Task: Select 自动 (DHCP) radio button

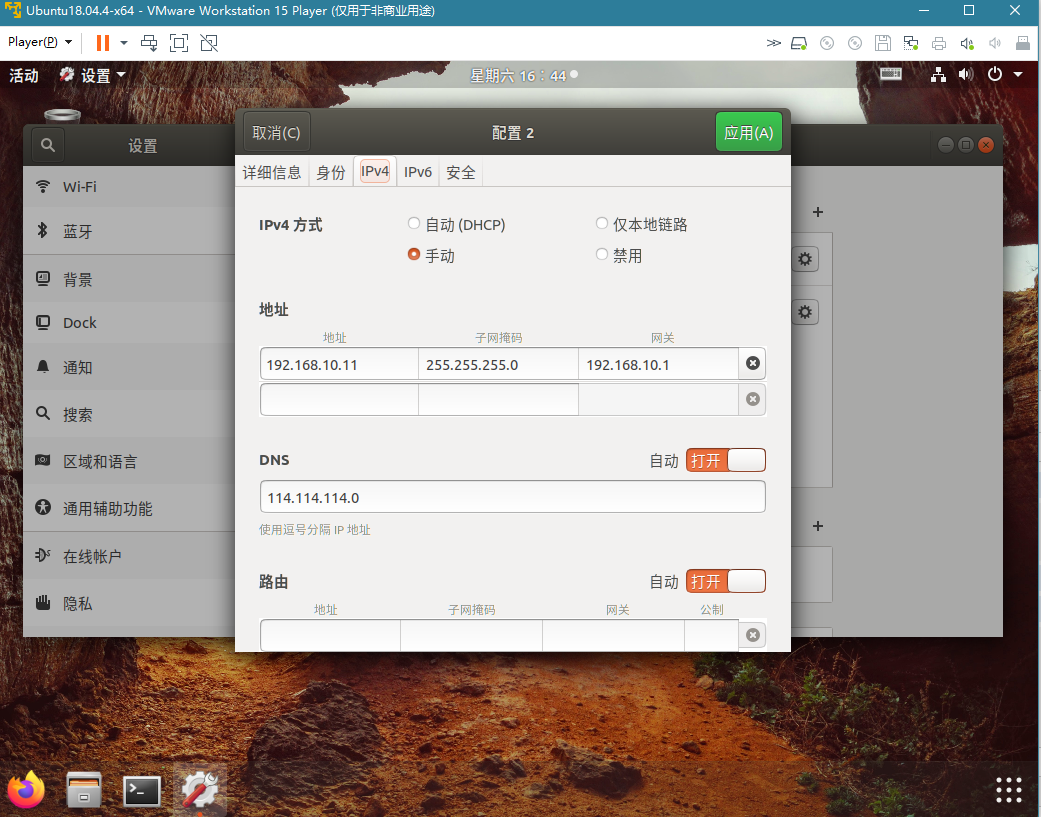Action: point(414,224)
